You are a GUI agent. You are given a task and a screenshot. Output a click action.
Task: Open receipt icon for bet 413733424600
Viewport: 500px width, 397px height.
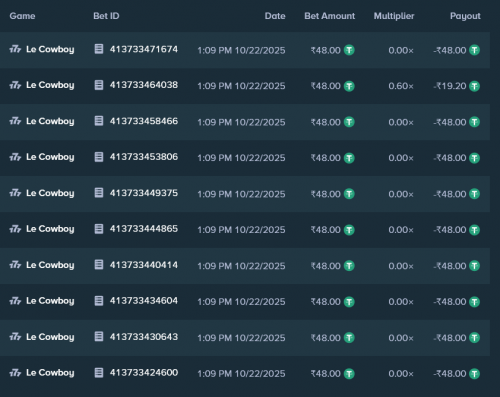click(x=99, y=372)
